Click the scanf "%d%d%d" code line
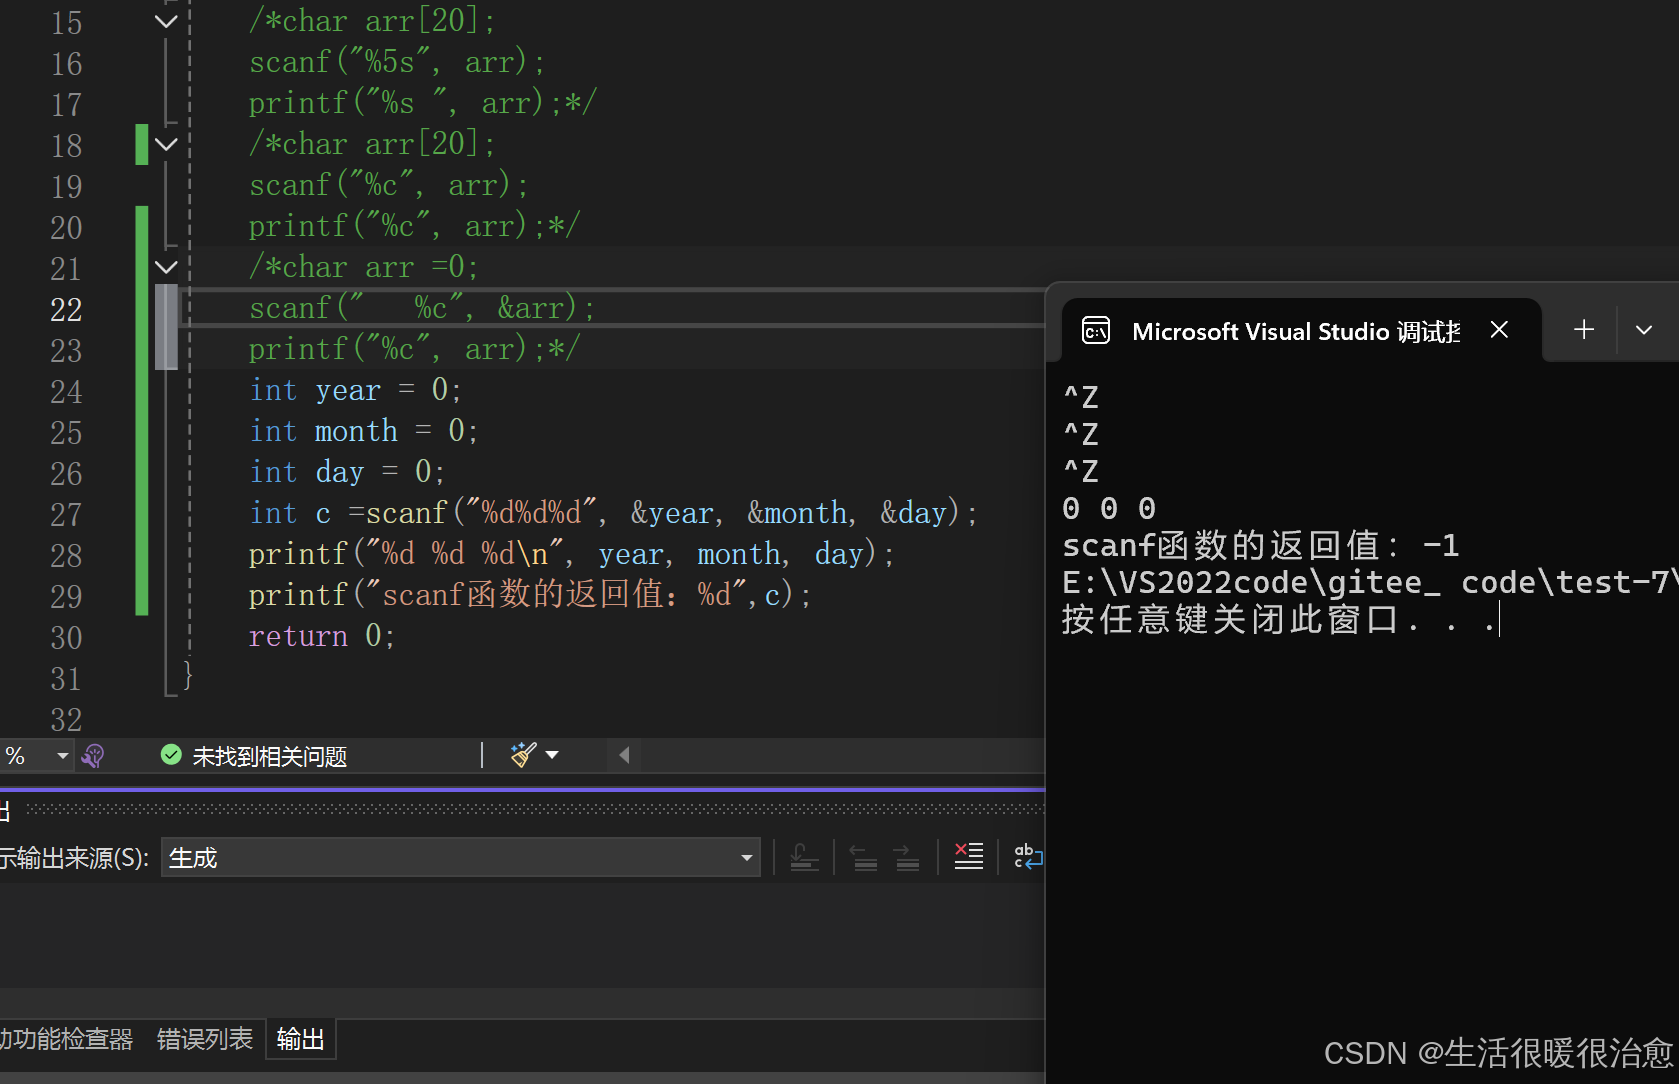1679x1084 pixels. [613, 513]
